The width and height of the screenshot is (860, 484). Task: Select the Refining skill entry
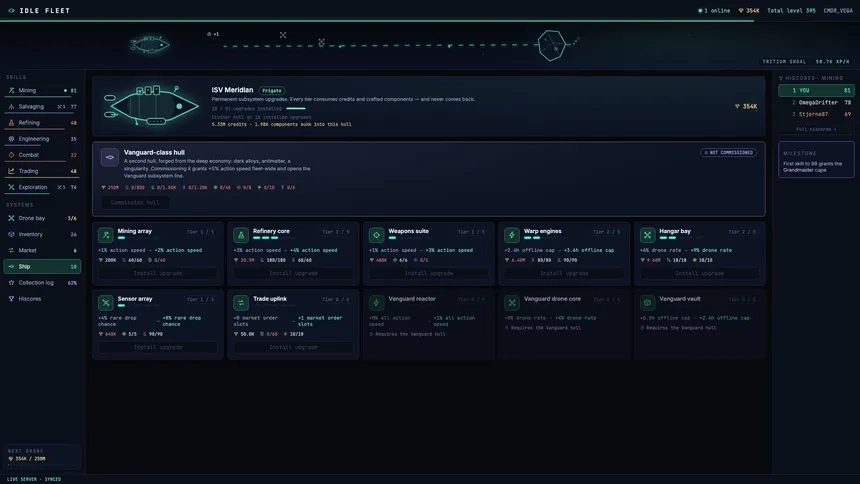(42, 123)
